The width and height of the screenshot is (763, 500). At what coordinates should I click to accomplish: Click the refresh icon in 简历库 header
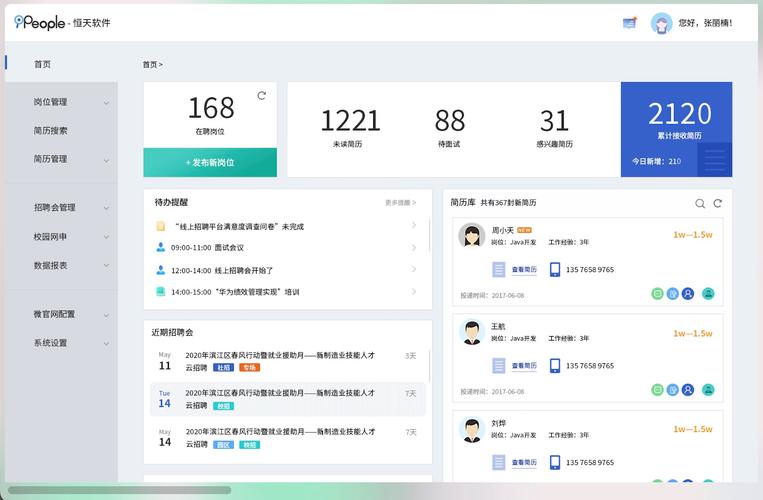[x=717, y=203]
